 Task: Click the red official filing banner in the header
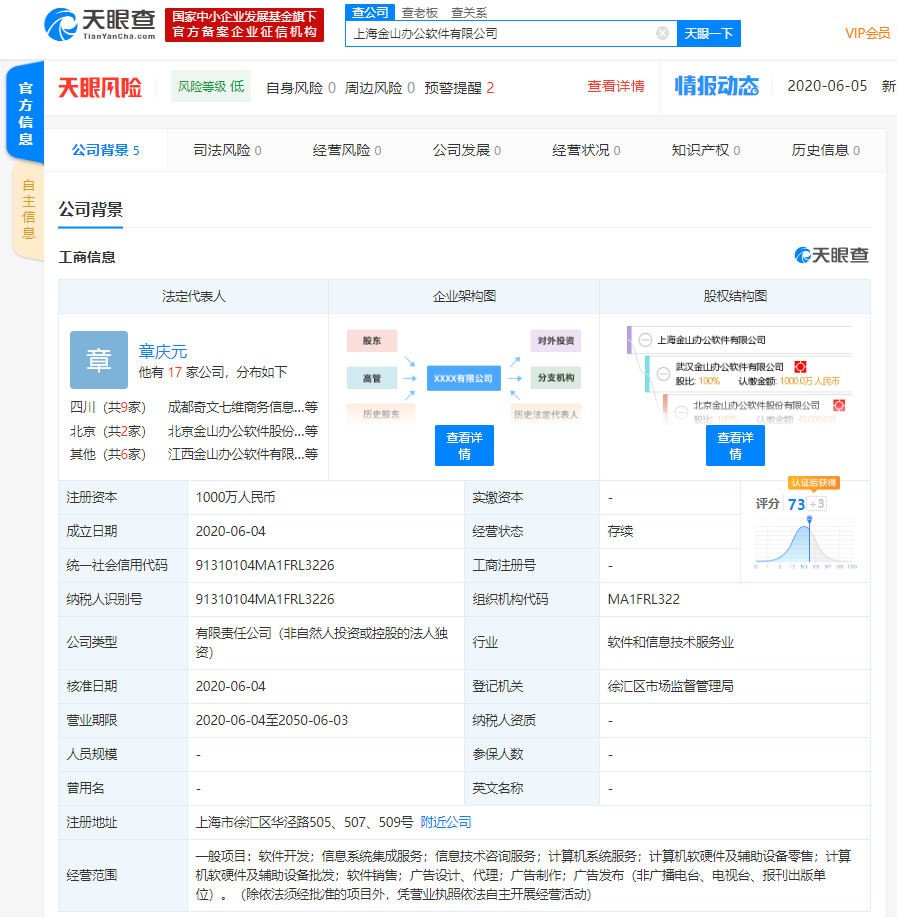coord(244,25)
